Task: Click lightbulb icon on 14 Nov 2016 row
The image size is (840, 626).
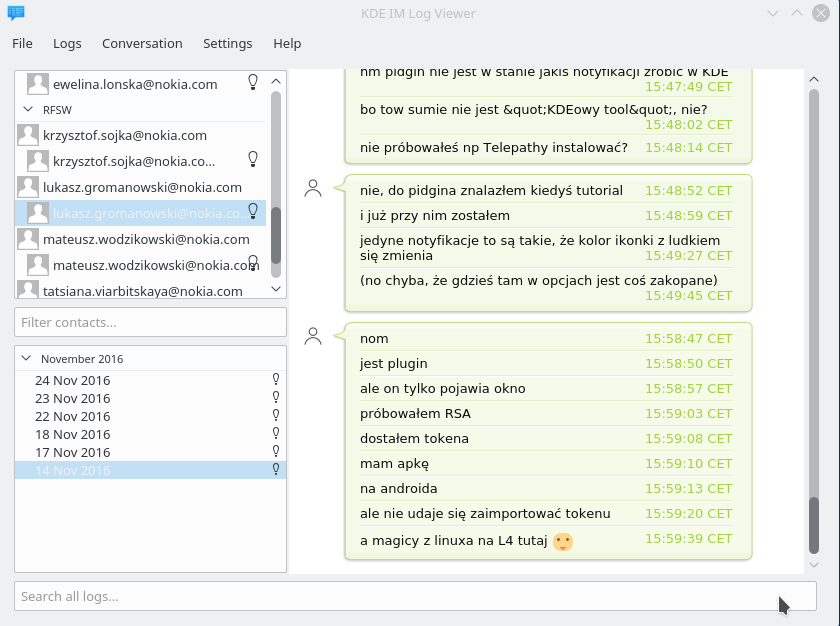Action: (x=276, y=469)
